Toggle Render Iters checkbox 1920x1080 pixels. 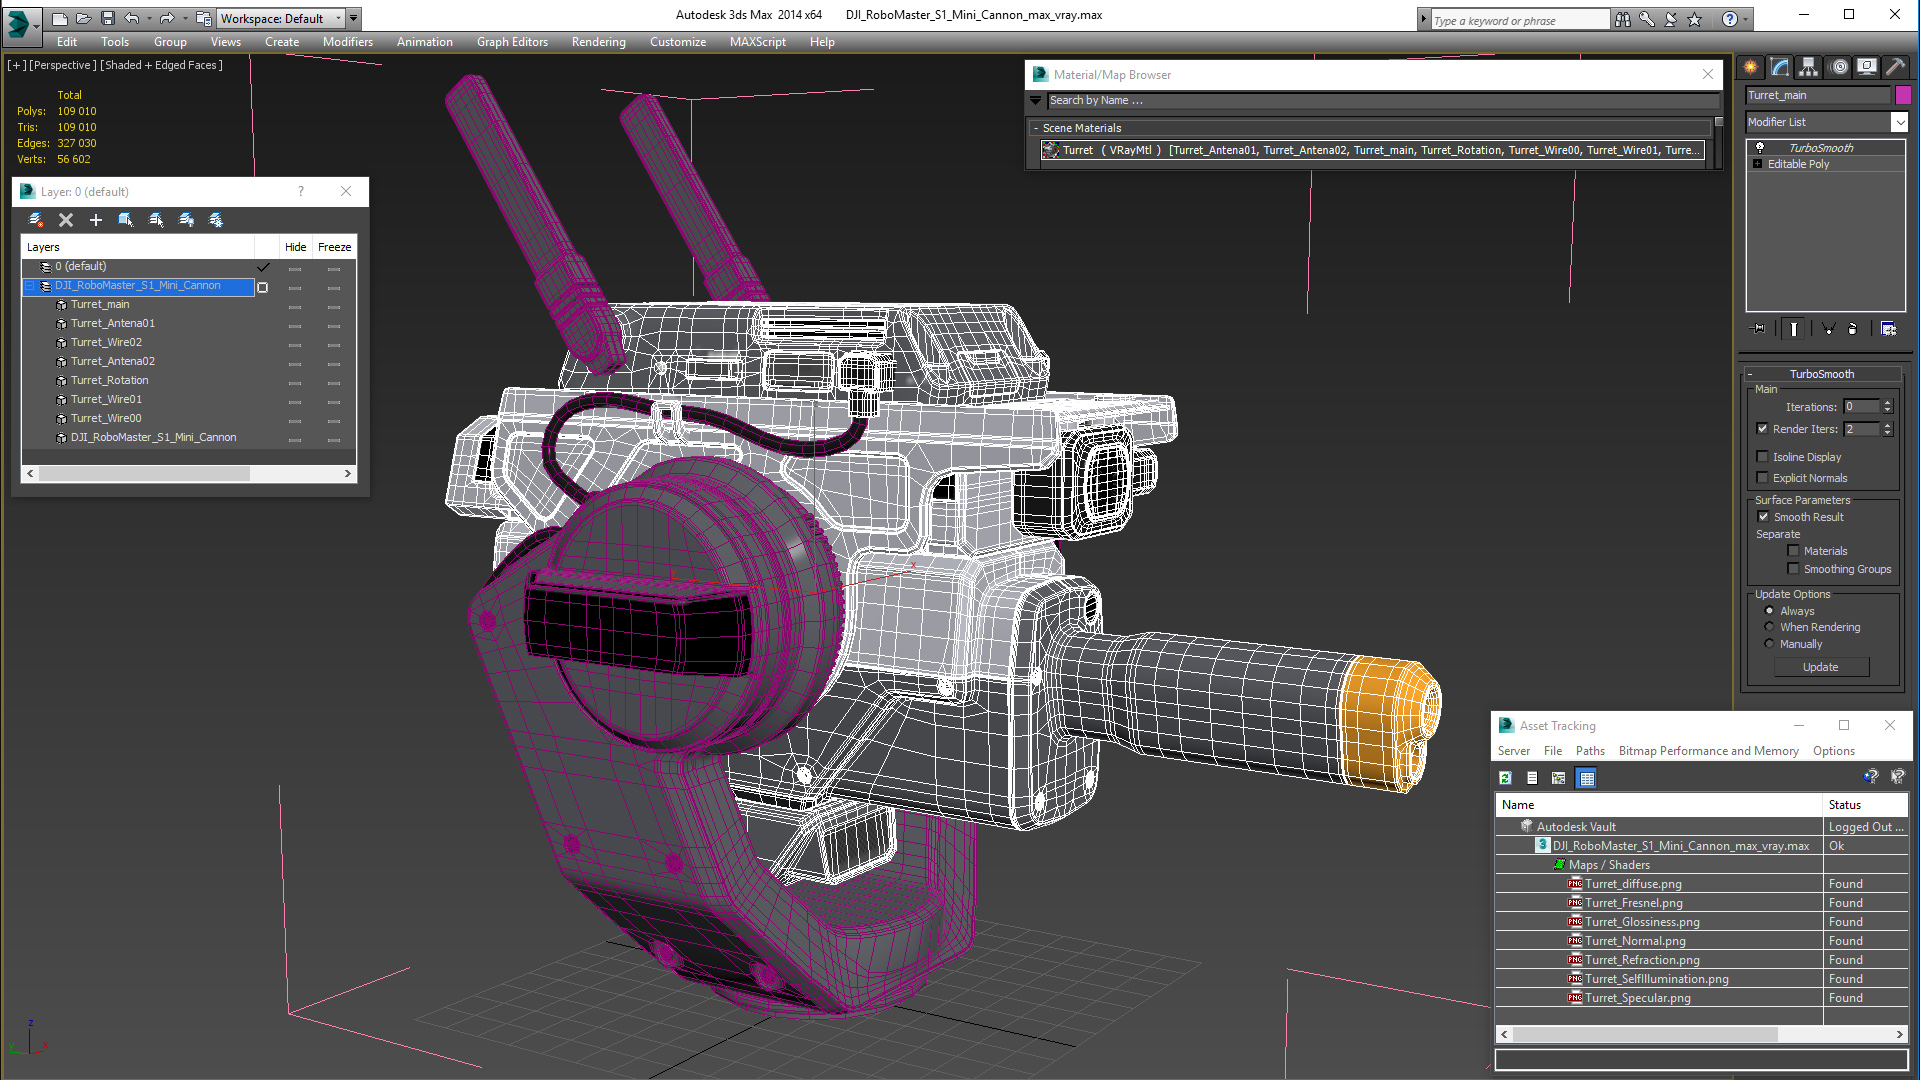click(1763, 429)
